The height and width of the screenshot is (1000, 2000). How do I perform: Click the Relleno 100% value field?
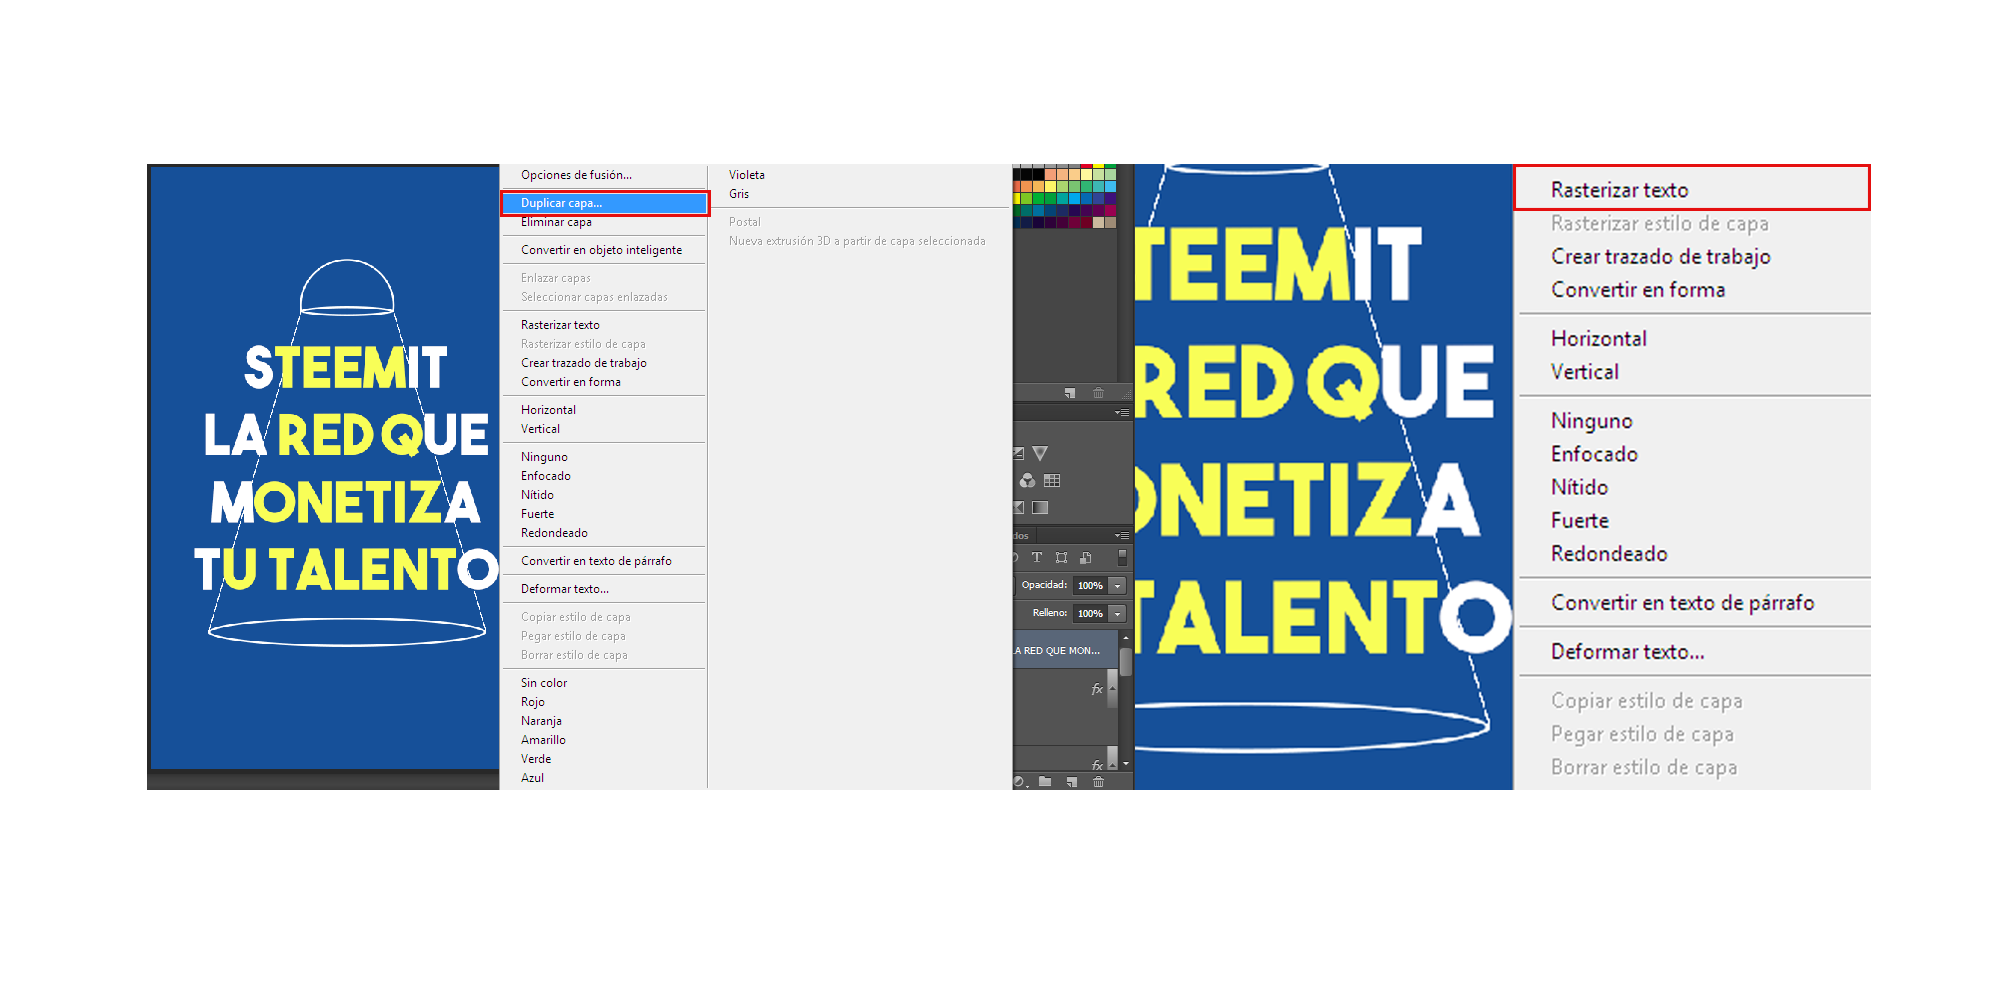click(x=1090, y=614)
